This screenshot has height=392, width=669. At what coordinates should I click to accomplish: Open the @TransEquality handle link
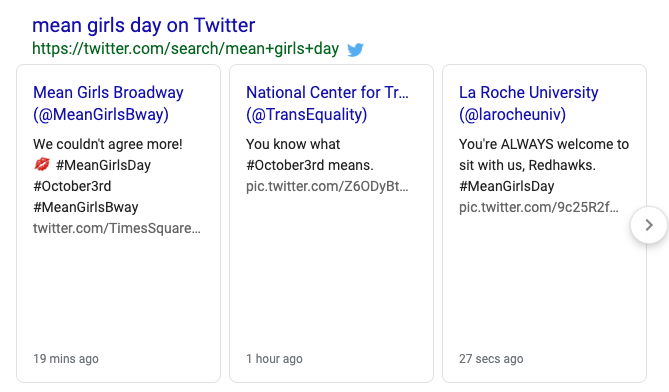(307, 114)
